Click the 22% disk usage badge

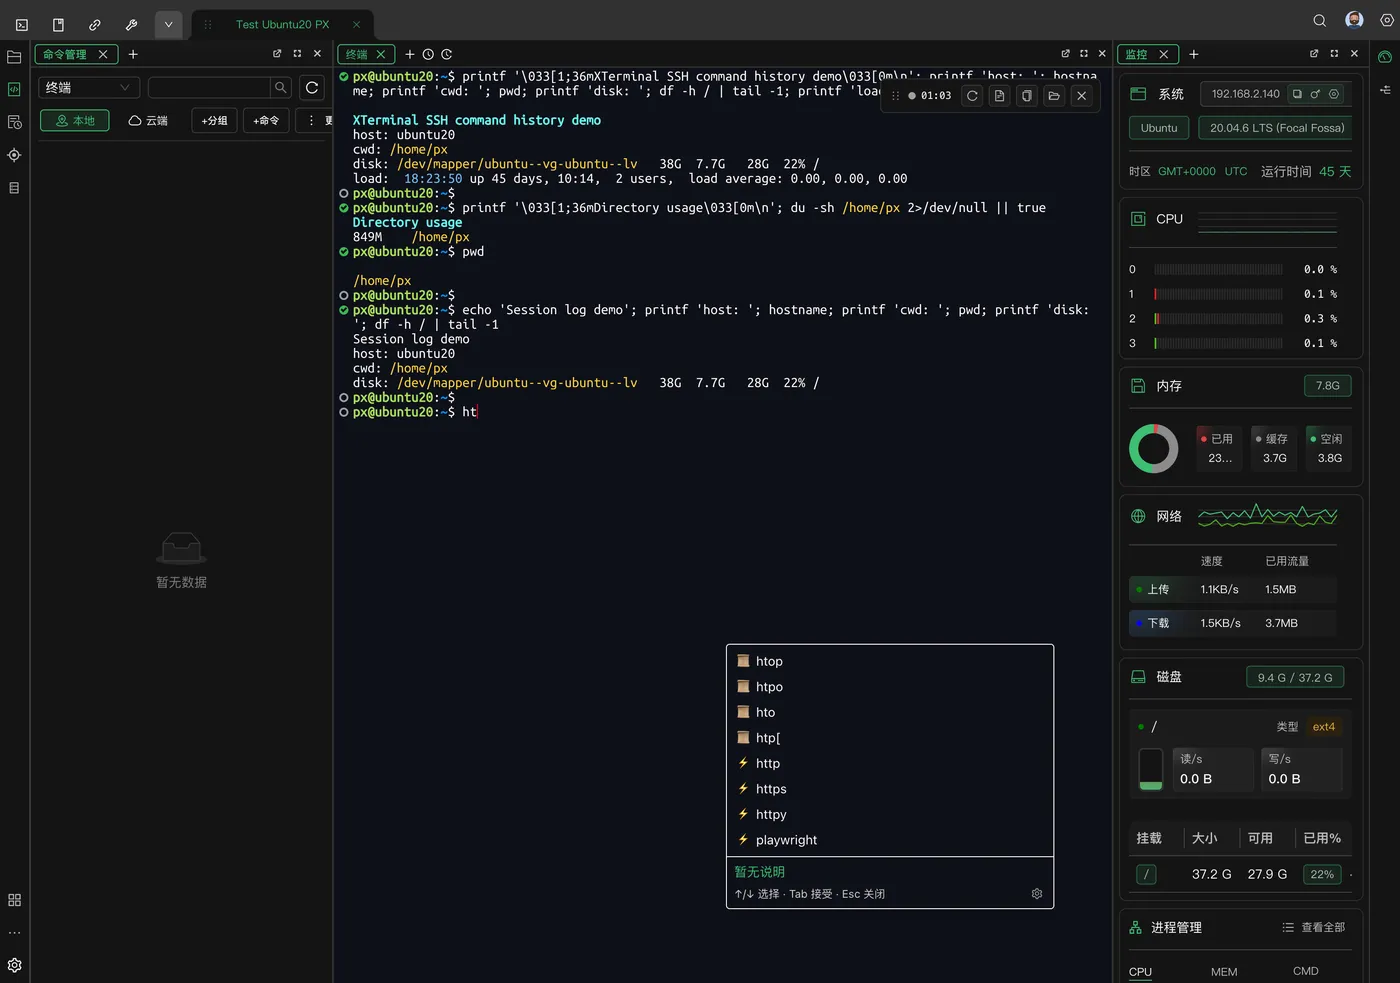click(1322, 874)
